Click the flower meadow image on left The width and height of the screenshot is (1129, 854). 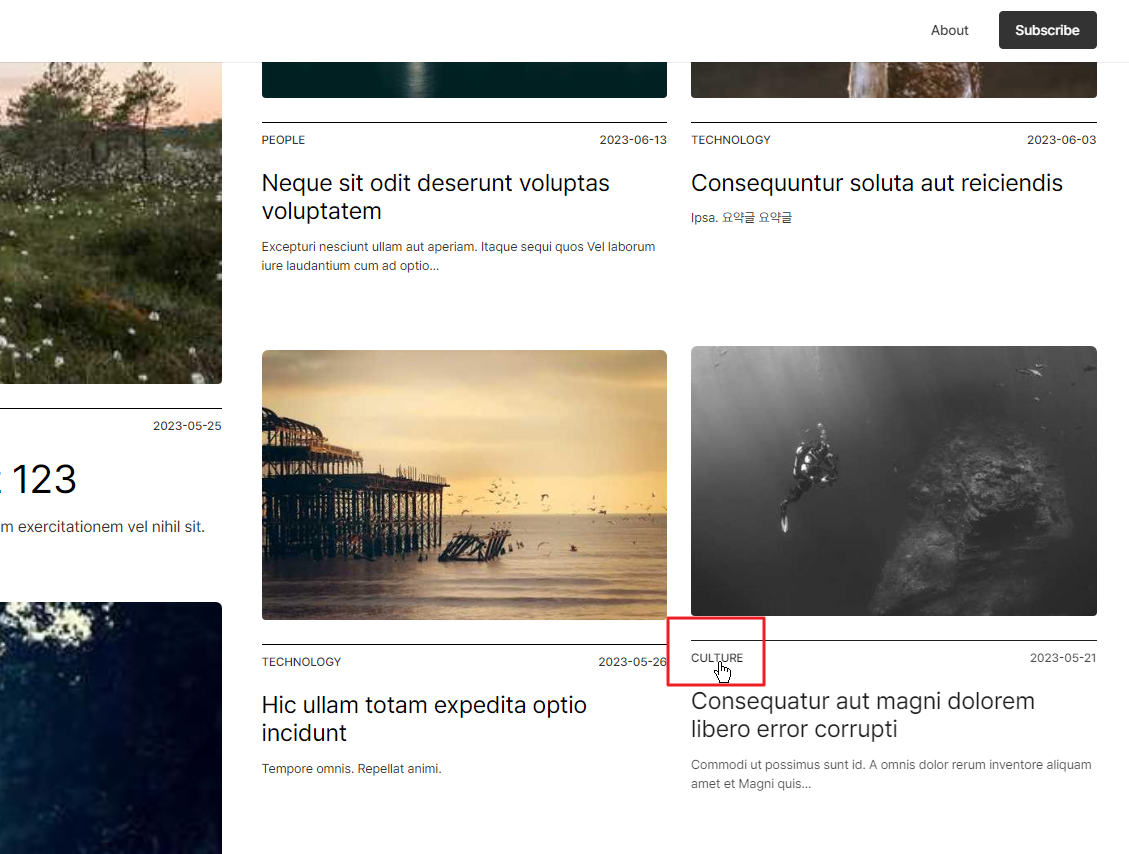(111, 223)
